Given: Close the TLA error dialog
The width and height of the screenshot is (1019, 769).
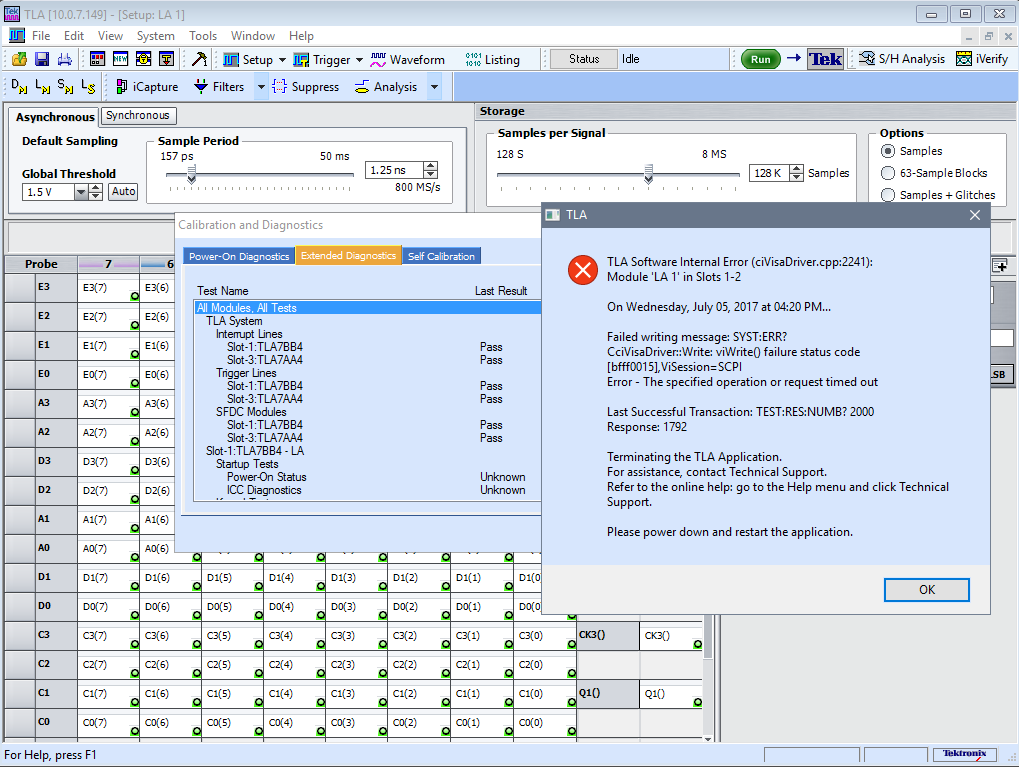Looking at the screenshot, I should [975, 215].
